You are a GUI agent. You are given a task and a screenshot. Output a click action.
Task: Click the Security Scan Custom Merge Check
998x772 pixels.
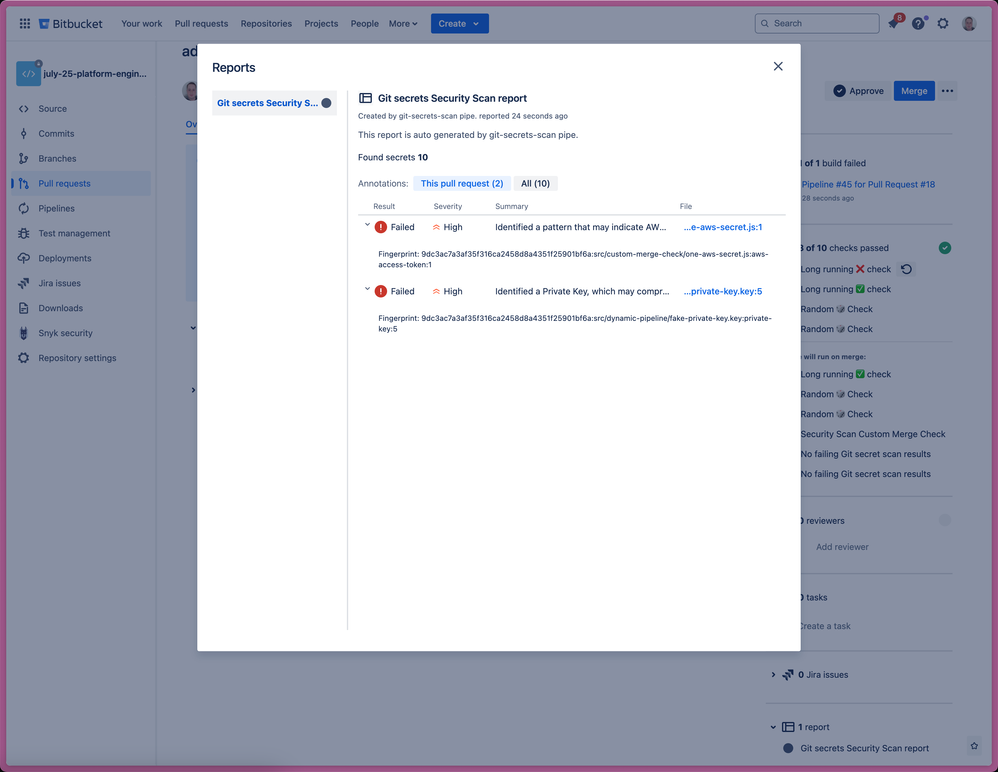(x=873, y=434)
